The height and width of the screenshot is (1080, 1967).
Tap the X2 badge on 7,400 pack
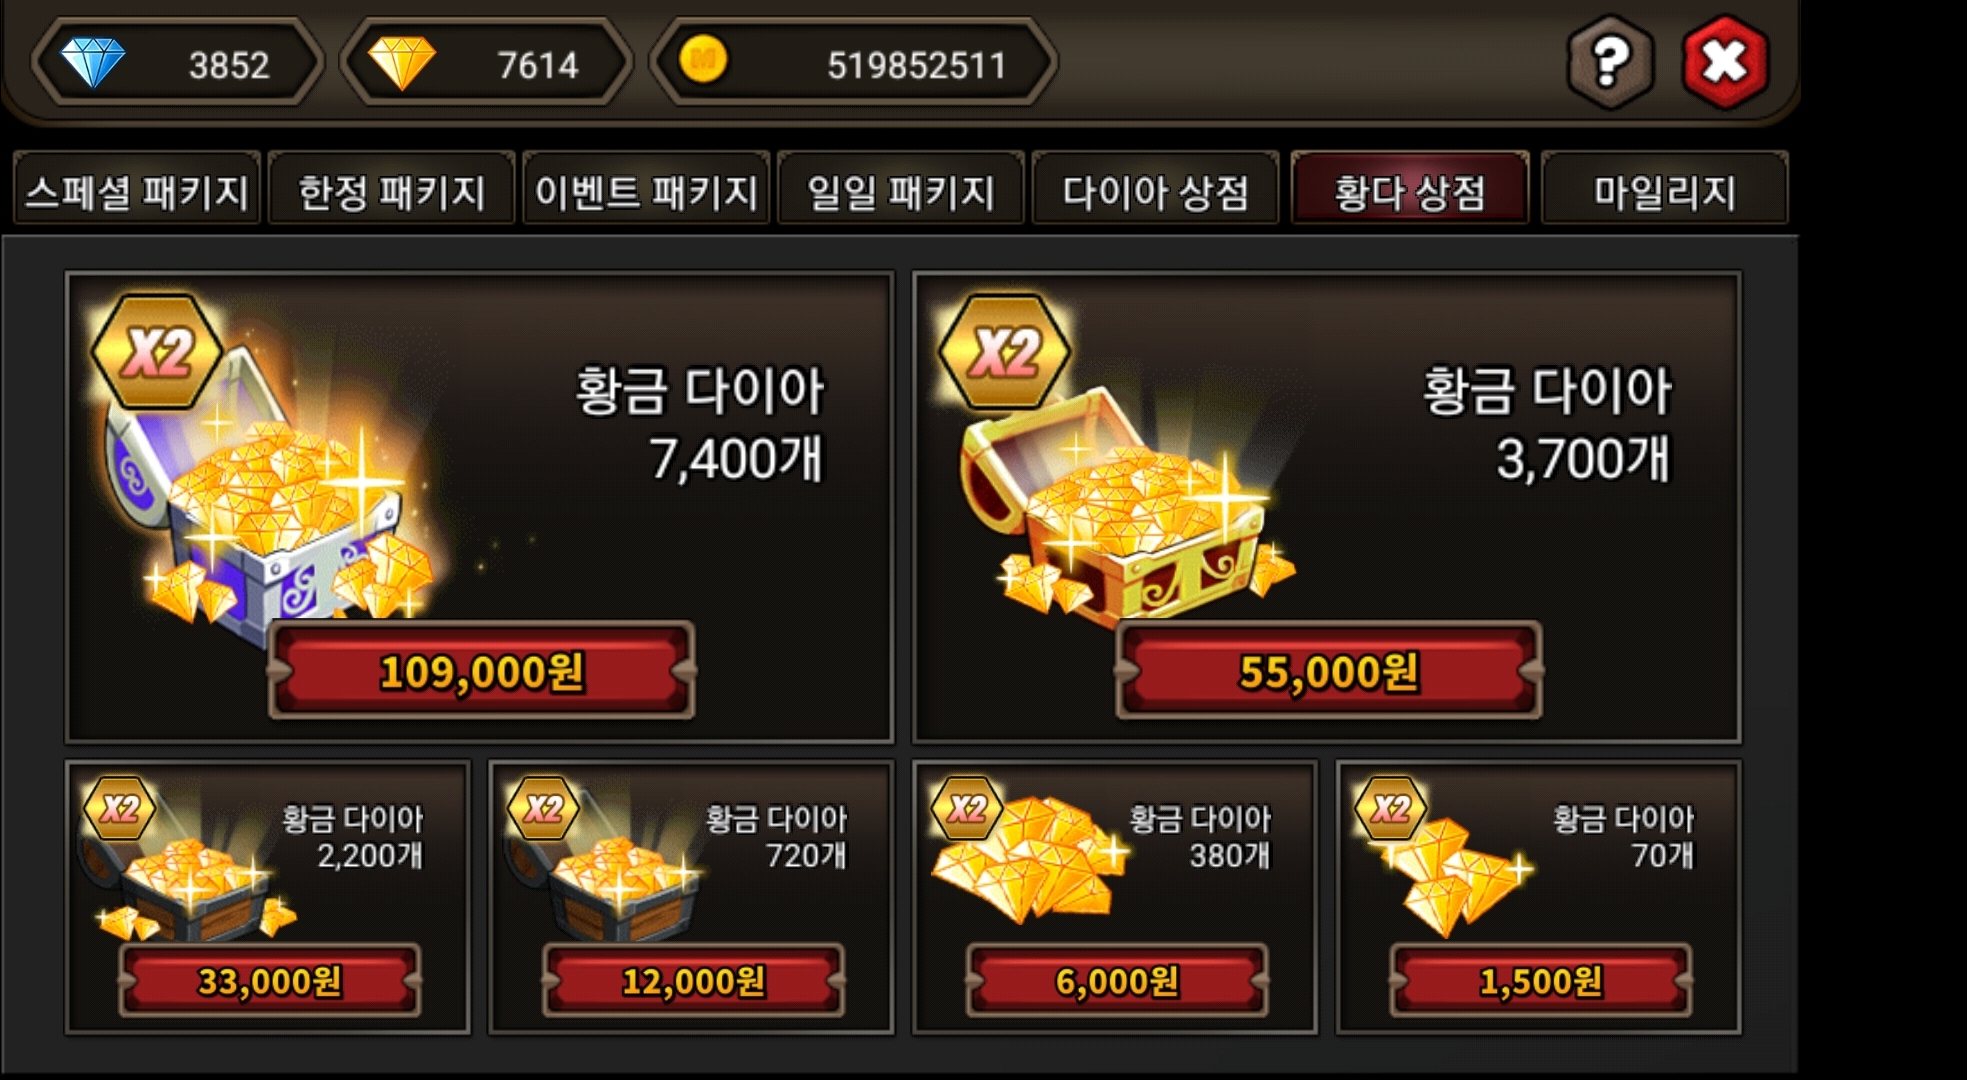point(156,351)
